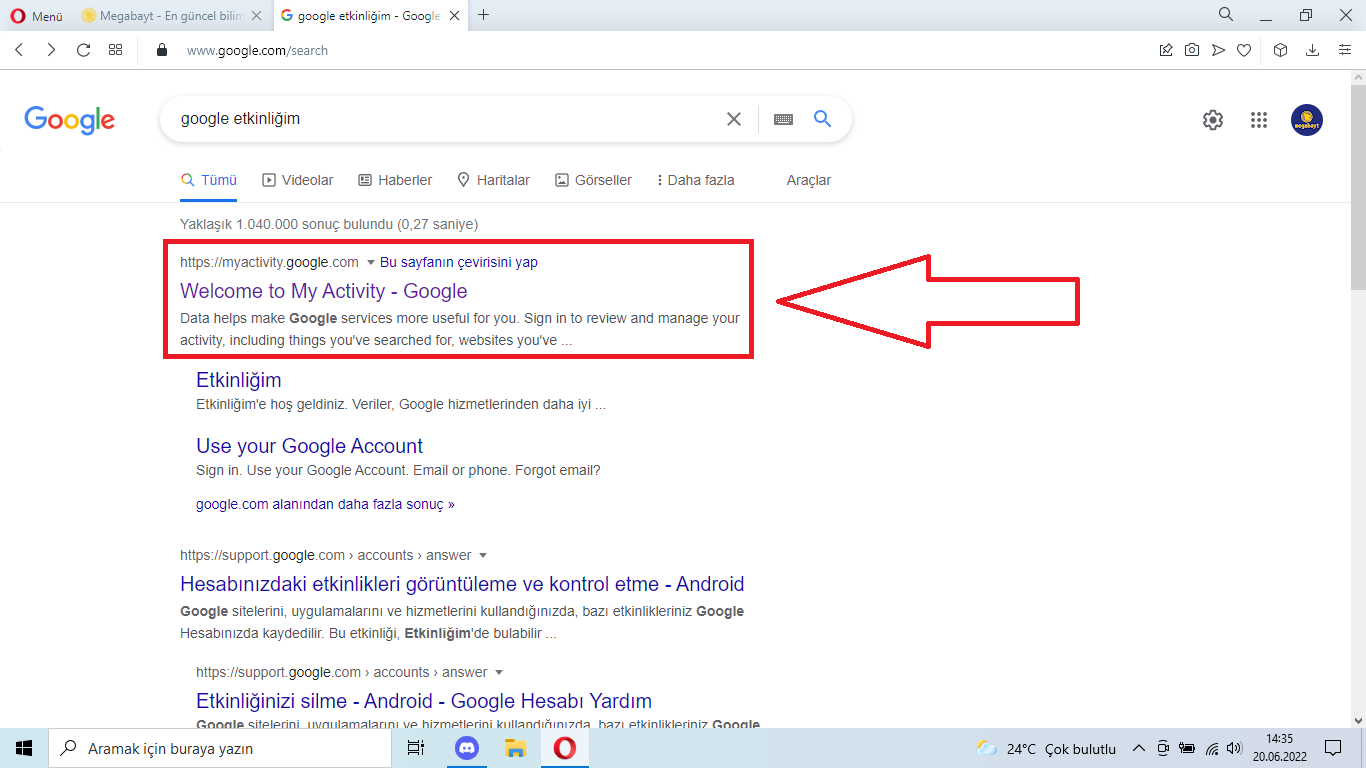
Task: Open the on-screen keyboard in the search bar
Action: tap(781, 118)
